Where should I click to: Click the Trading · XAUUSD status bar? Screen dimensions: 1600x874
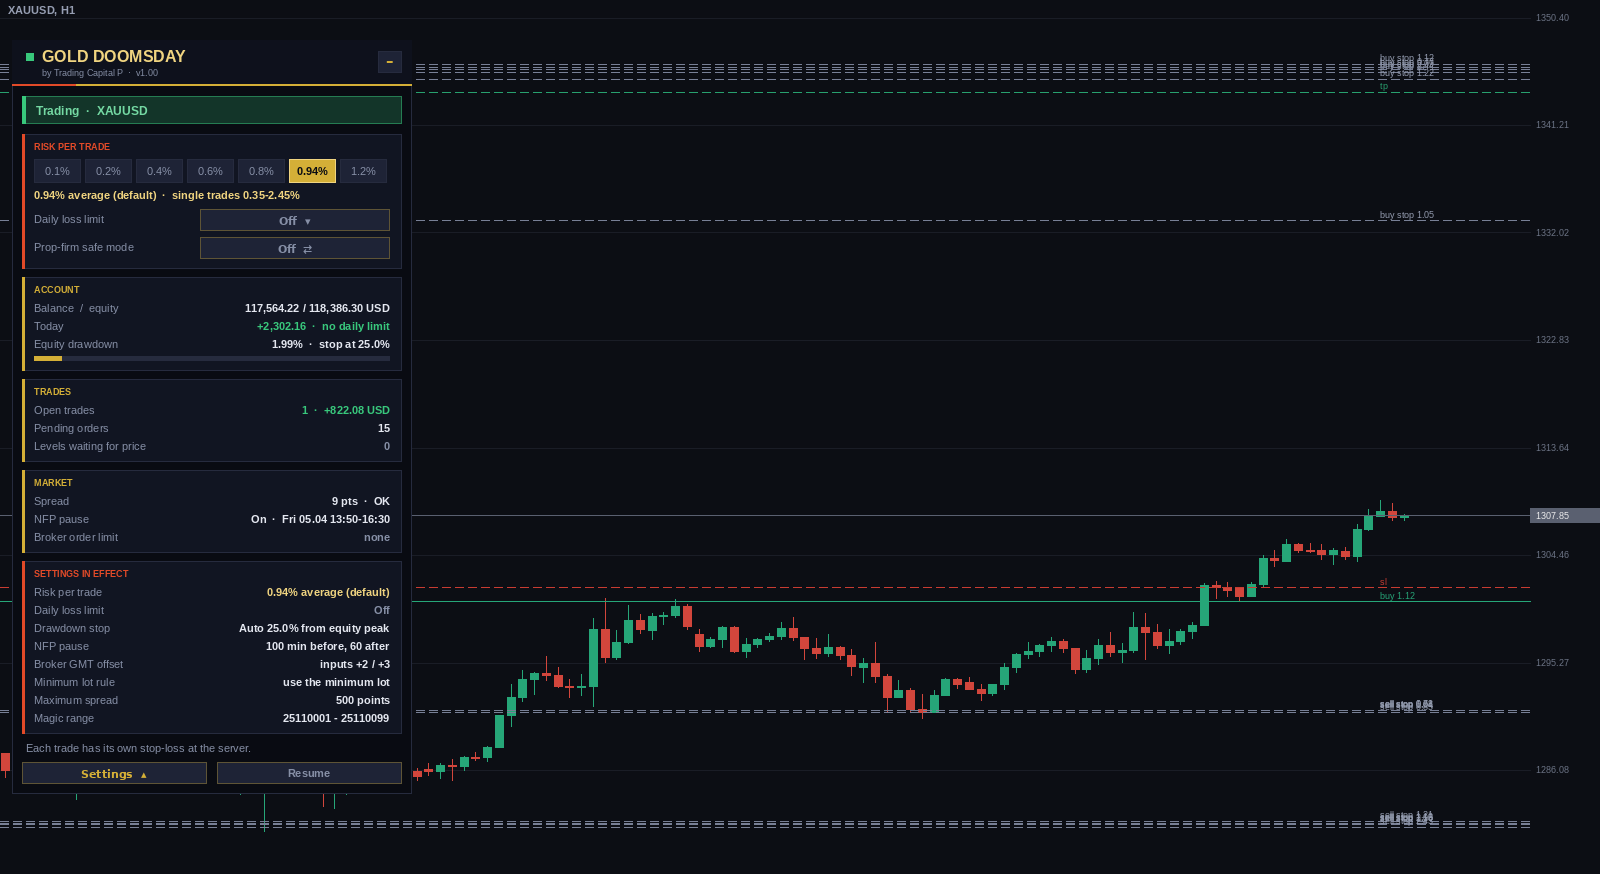coord(212,110)
